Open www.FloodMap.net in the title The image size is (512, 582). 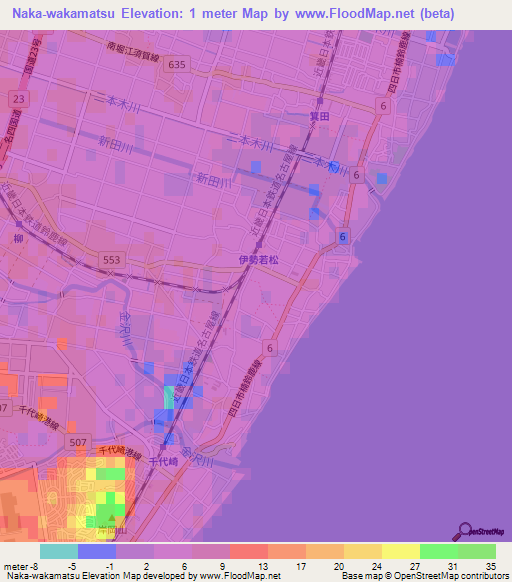tap(355, 14)
